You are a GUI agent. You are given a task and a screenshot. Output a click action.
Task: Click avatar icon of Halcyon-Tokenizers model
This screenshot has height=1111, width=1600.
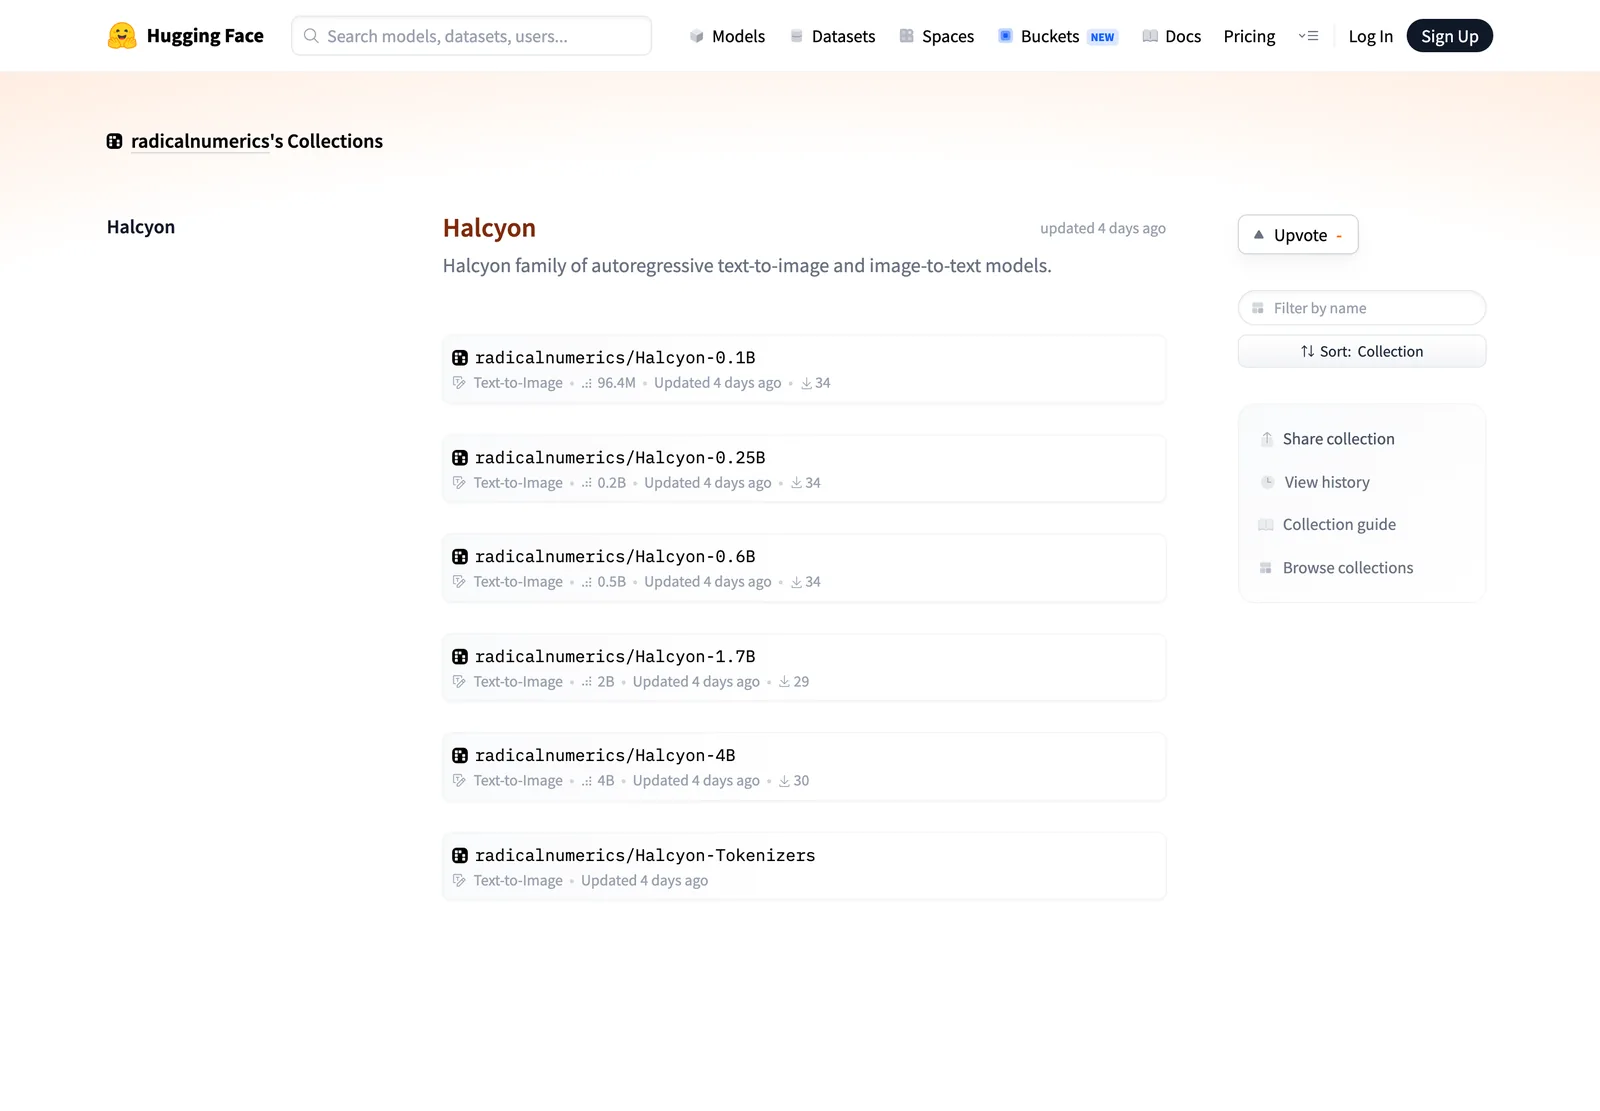point(460,856)
